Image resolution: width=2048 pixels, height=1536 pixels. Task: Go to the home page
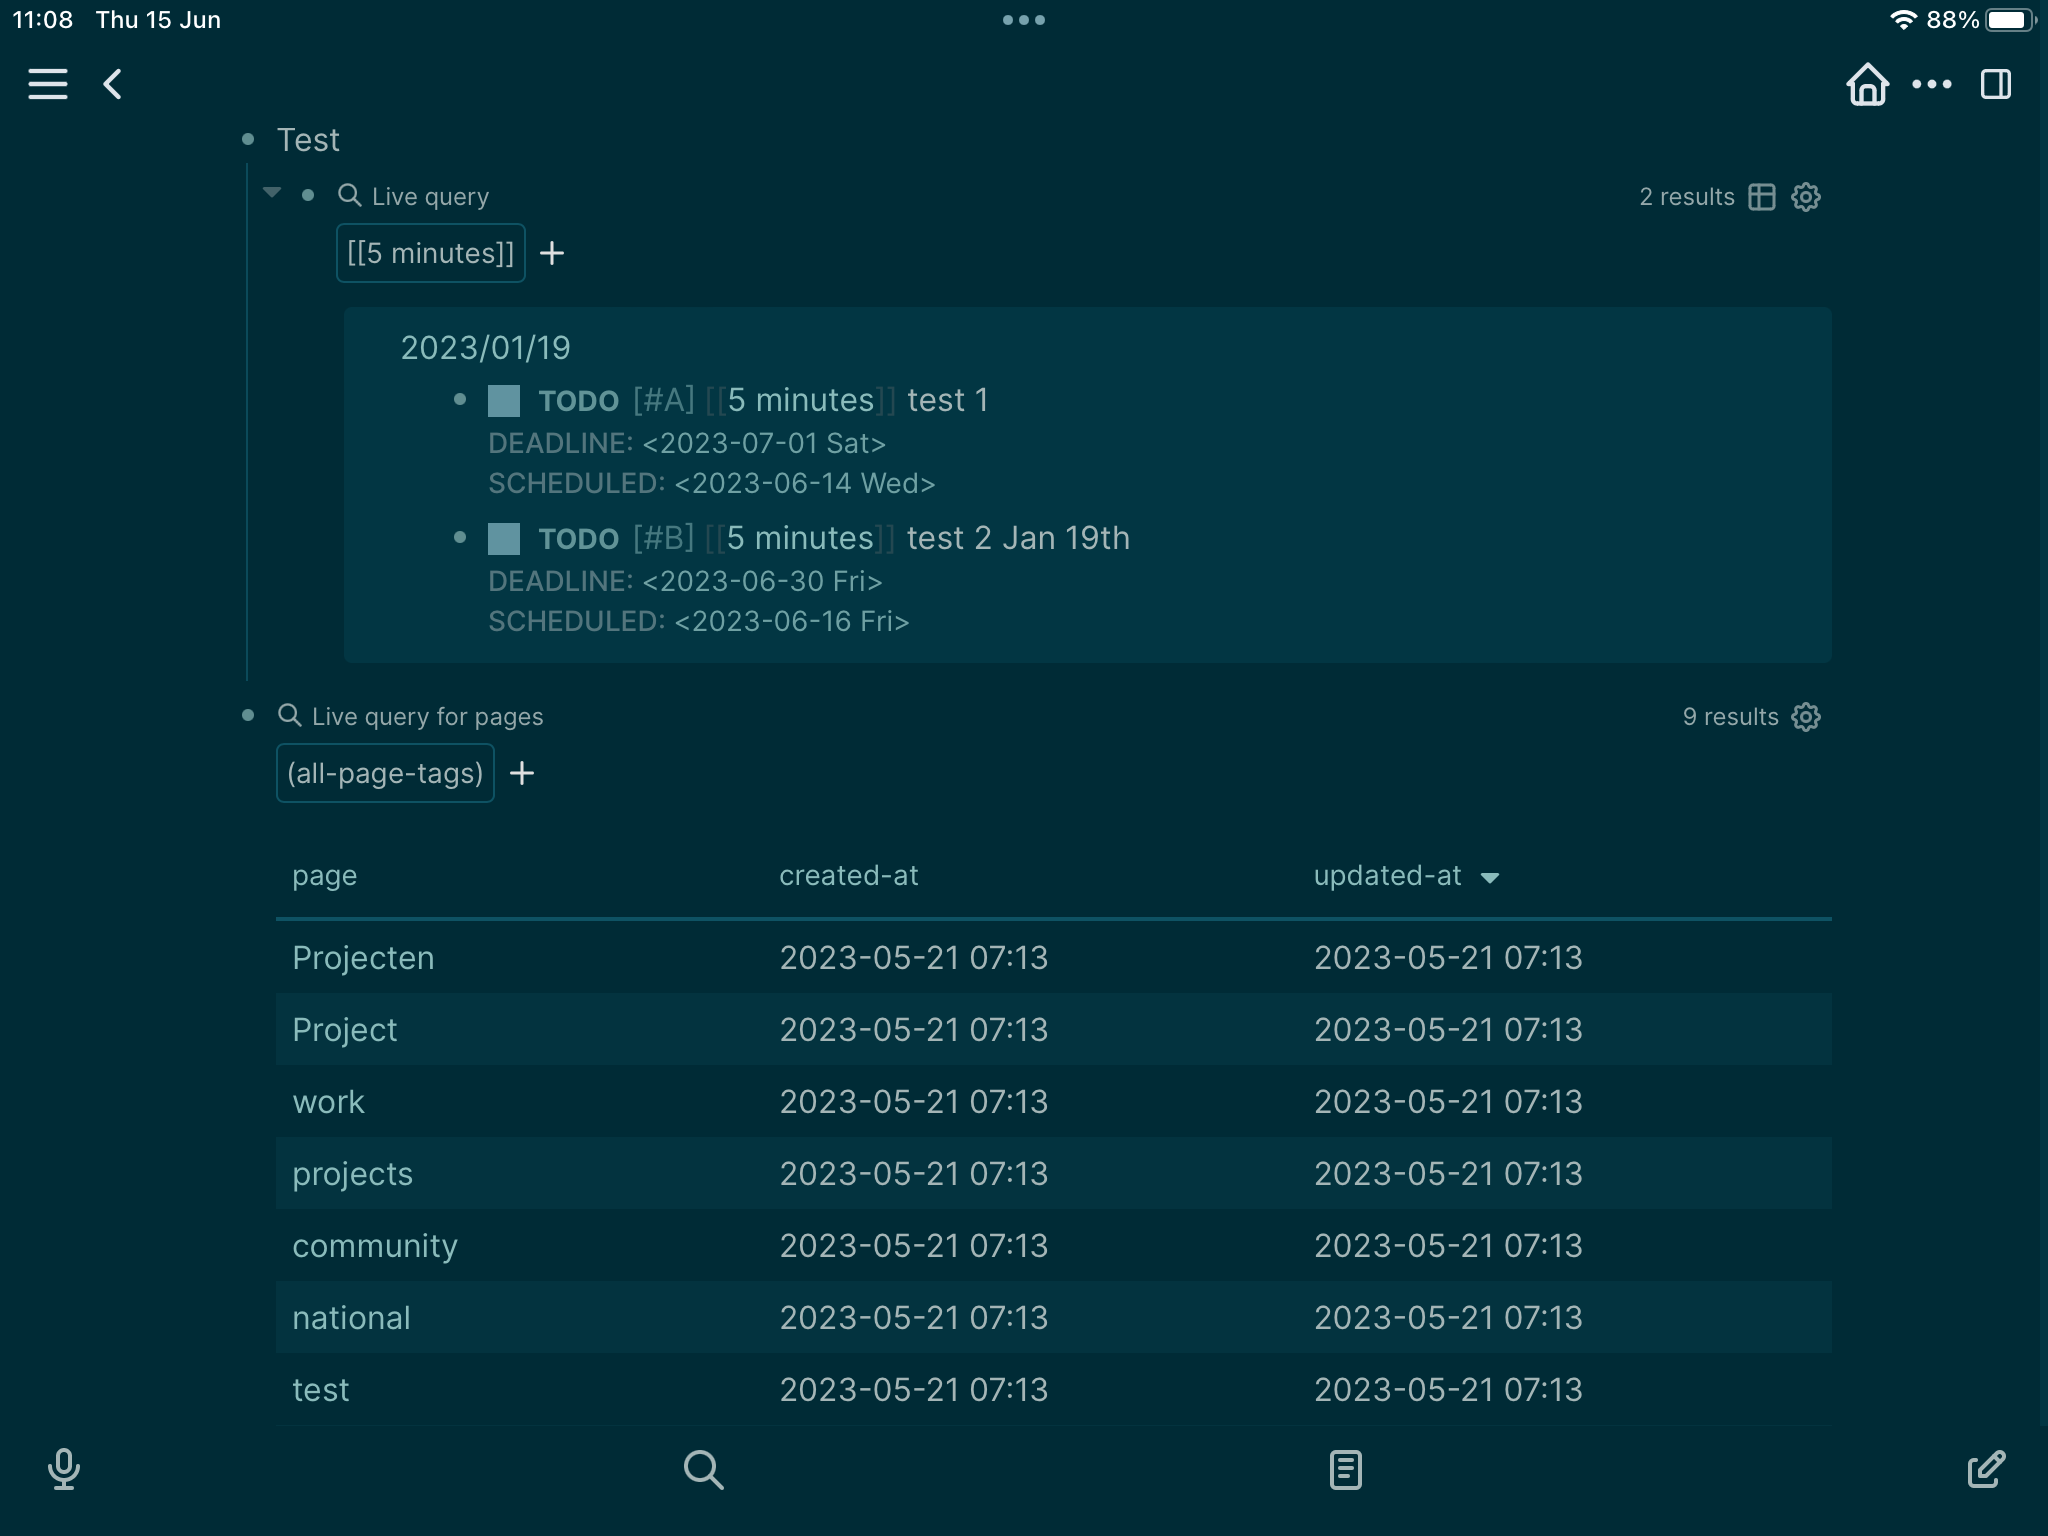pyautogui.click(x=1868, y=84)
